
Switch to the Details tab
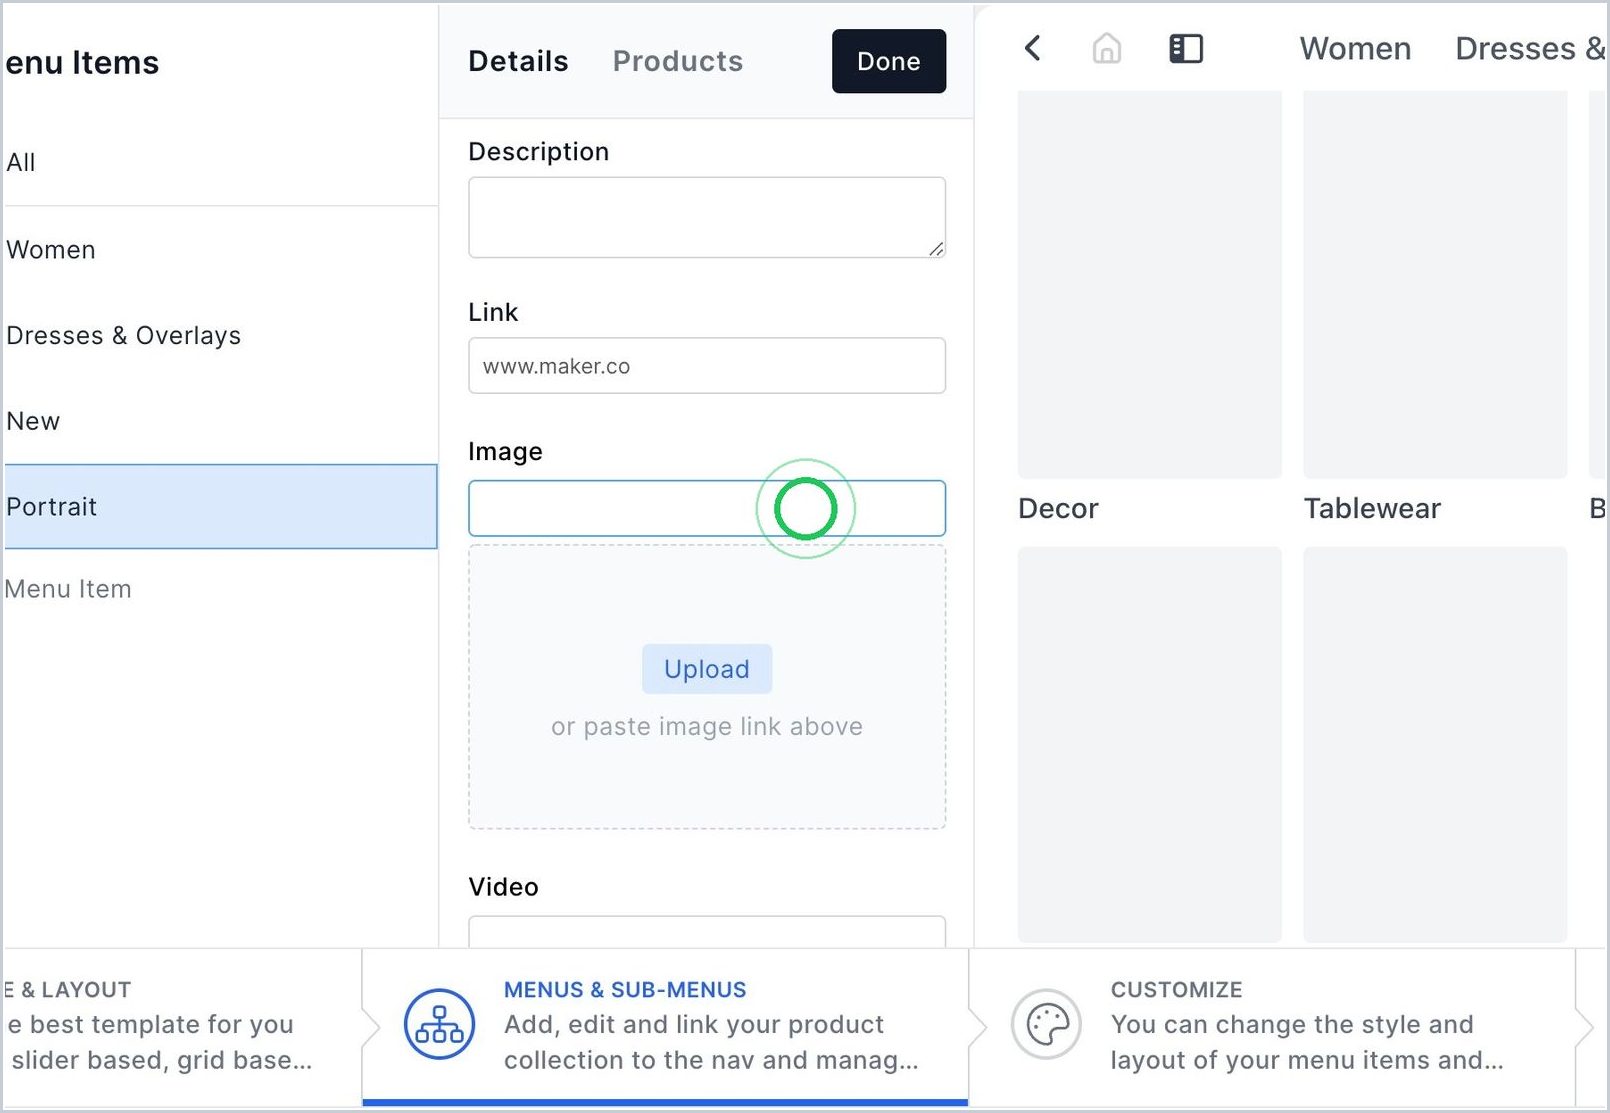(x=518, y=61)
